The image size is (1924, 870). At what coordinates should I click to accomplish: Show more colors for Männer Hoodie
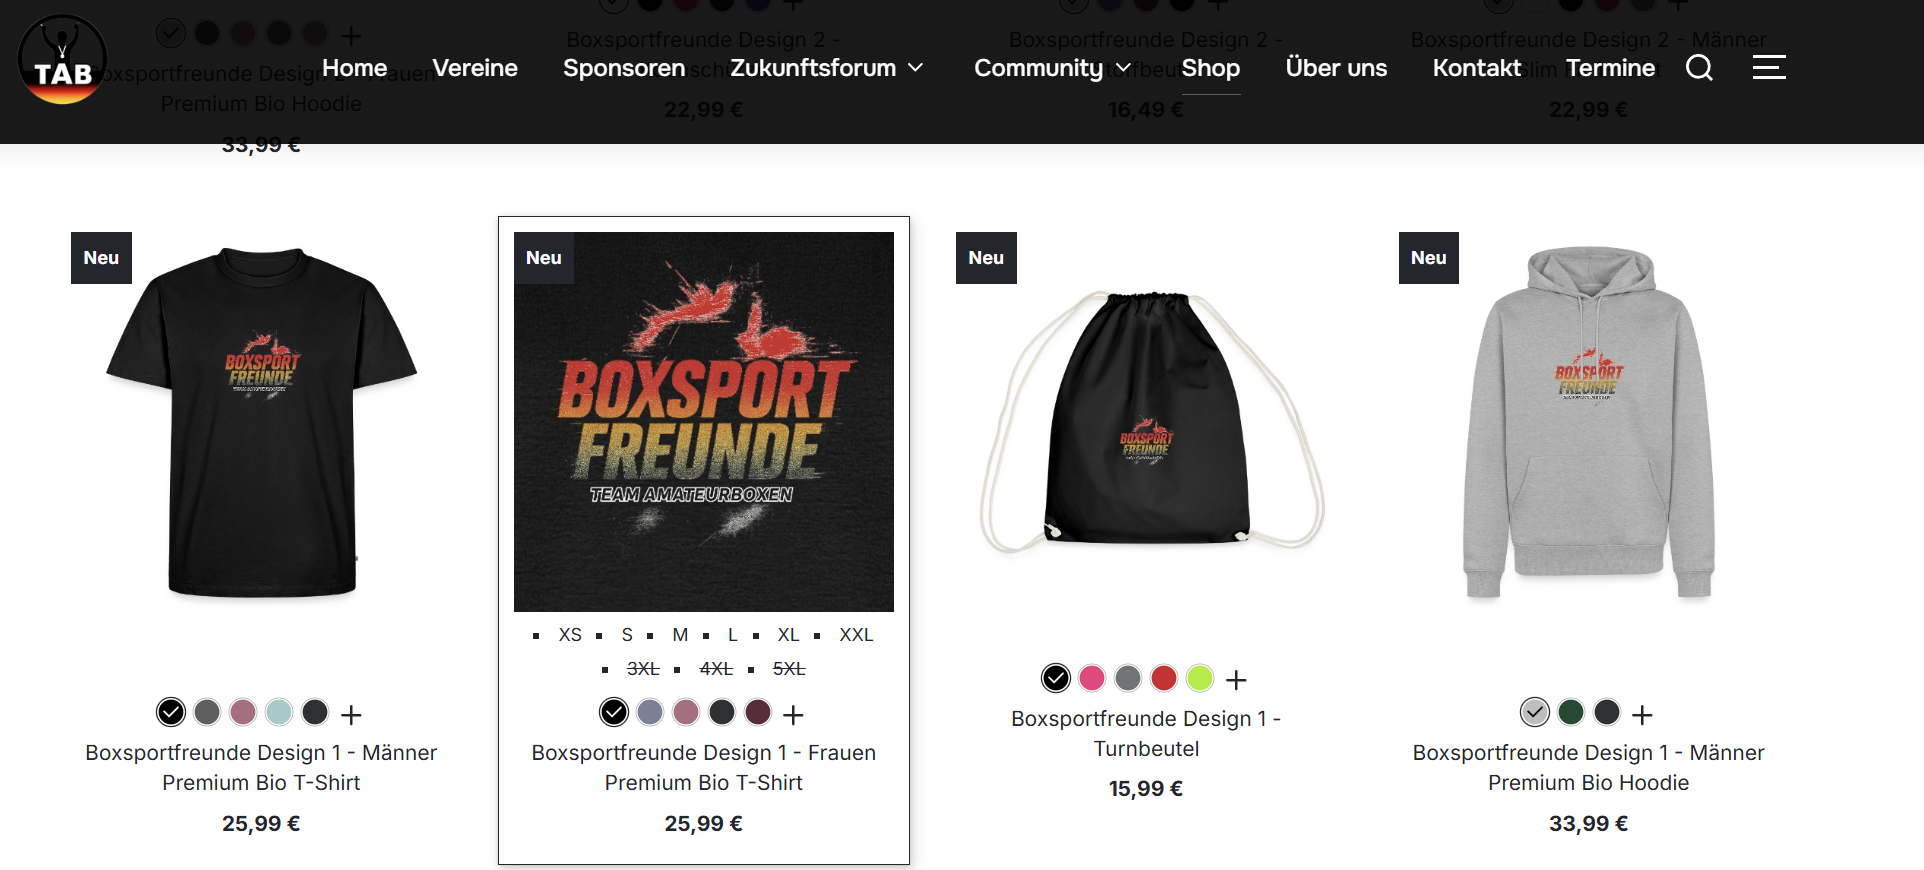point(1642,715)
